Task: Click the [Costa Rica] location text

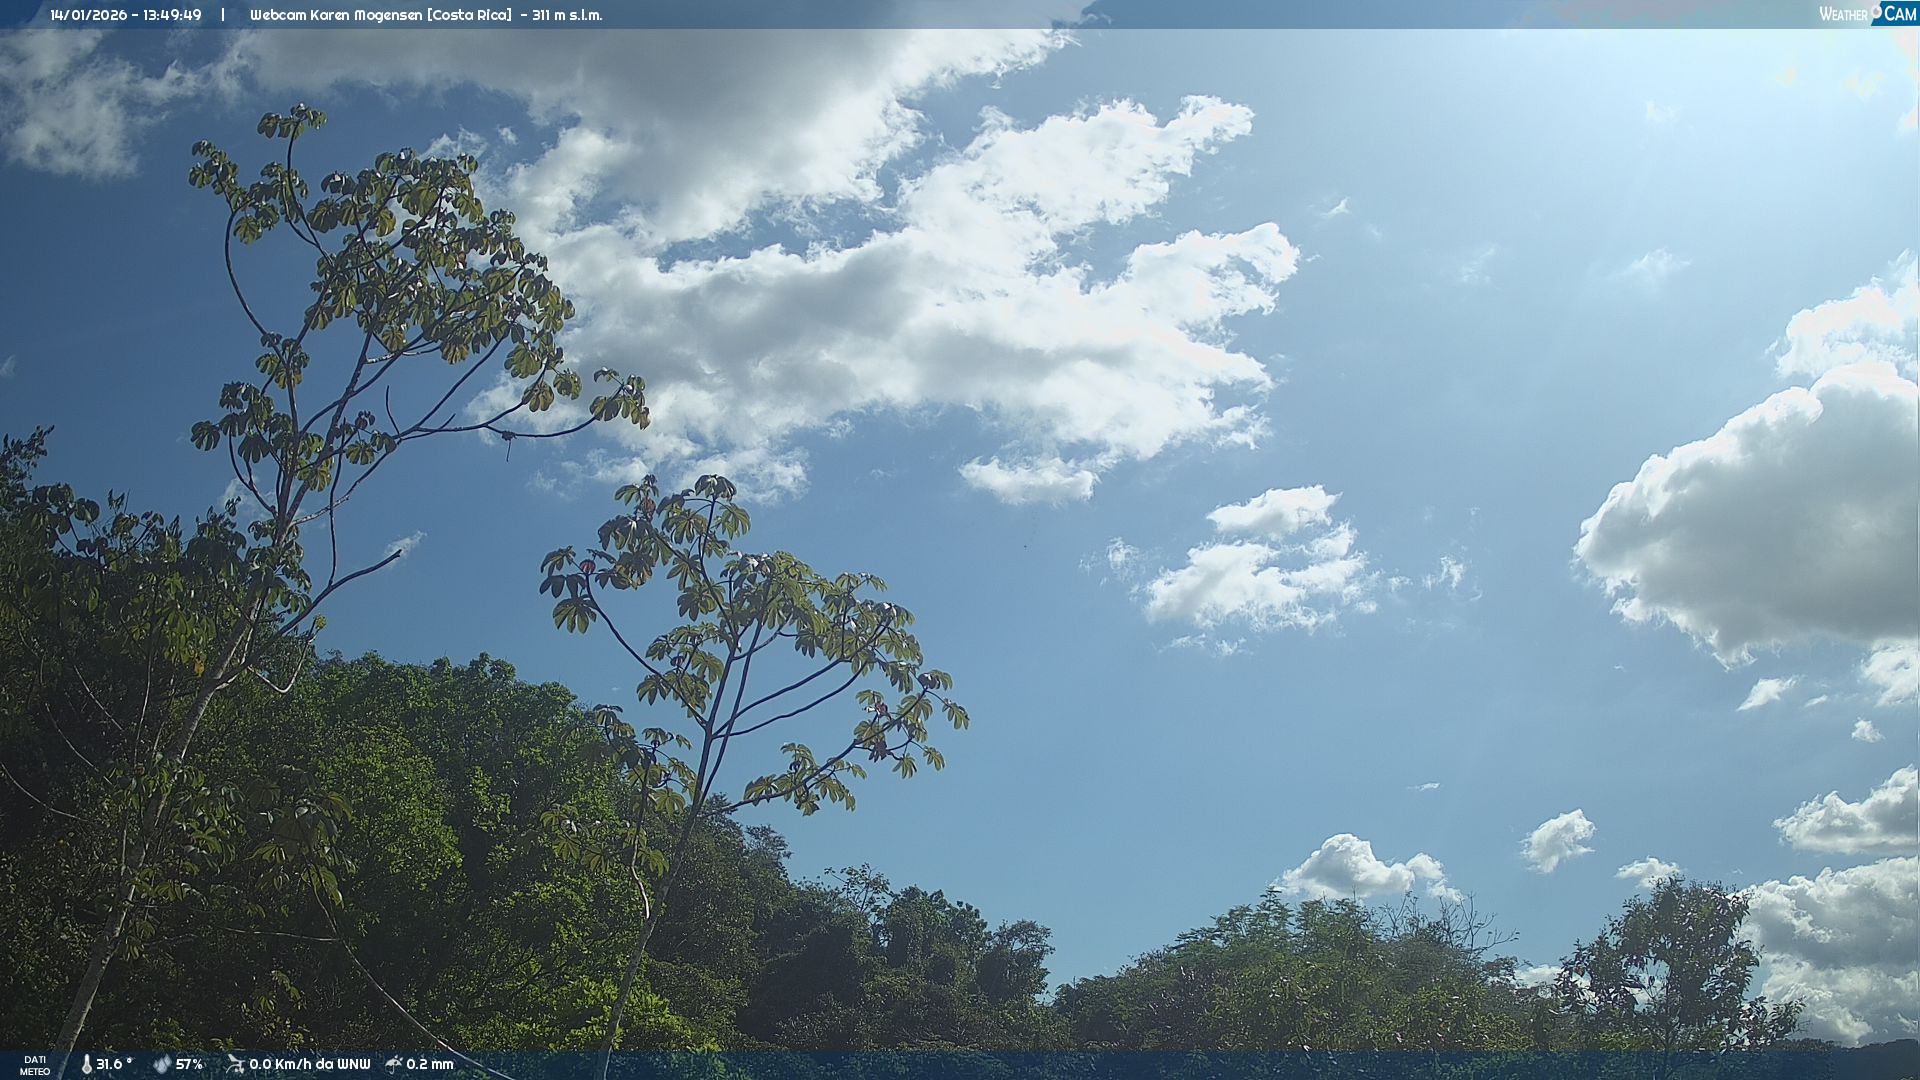Action: pyautogui.click(x=469, y=15)
